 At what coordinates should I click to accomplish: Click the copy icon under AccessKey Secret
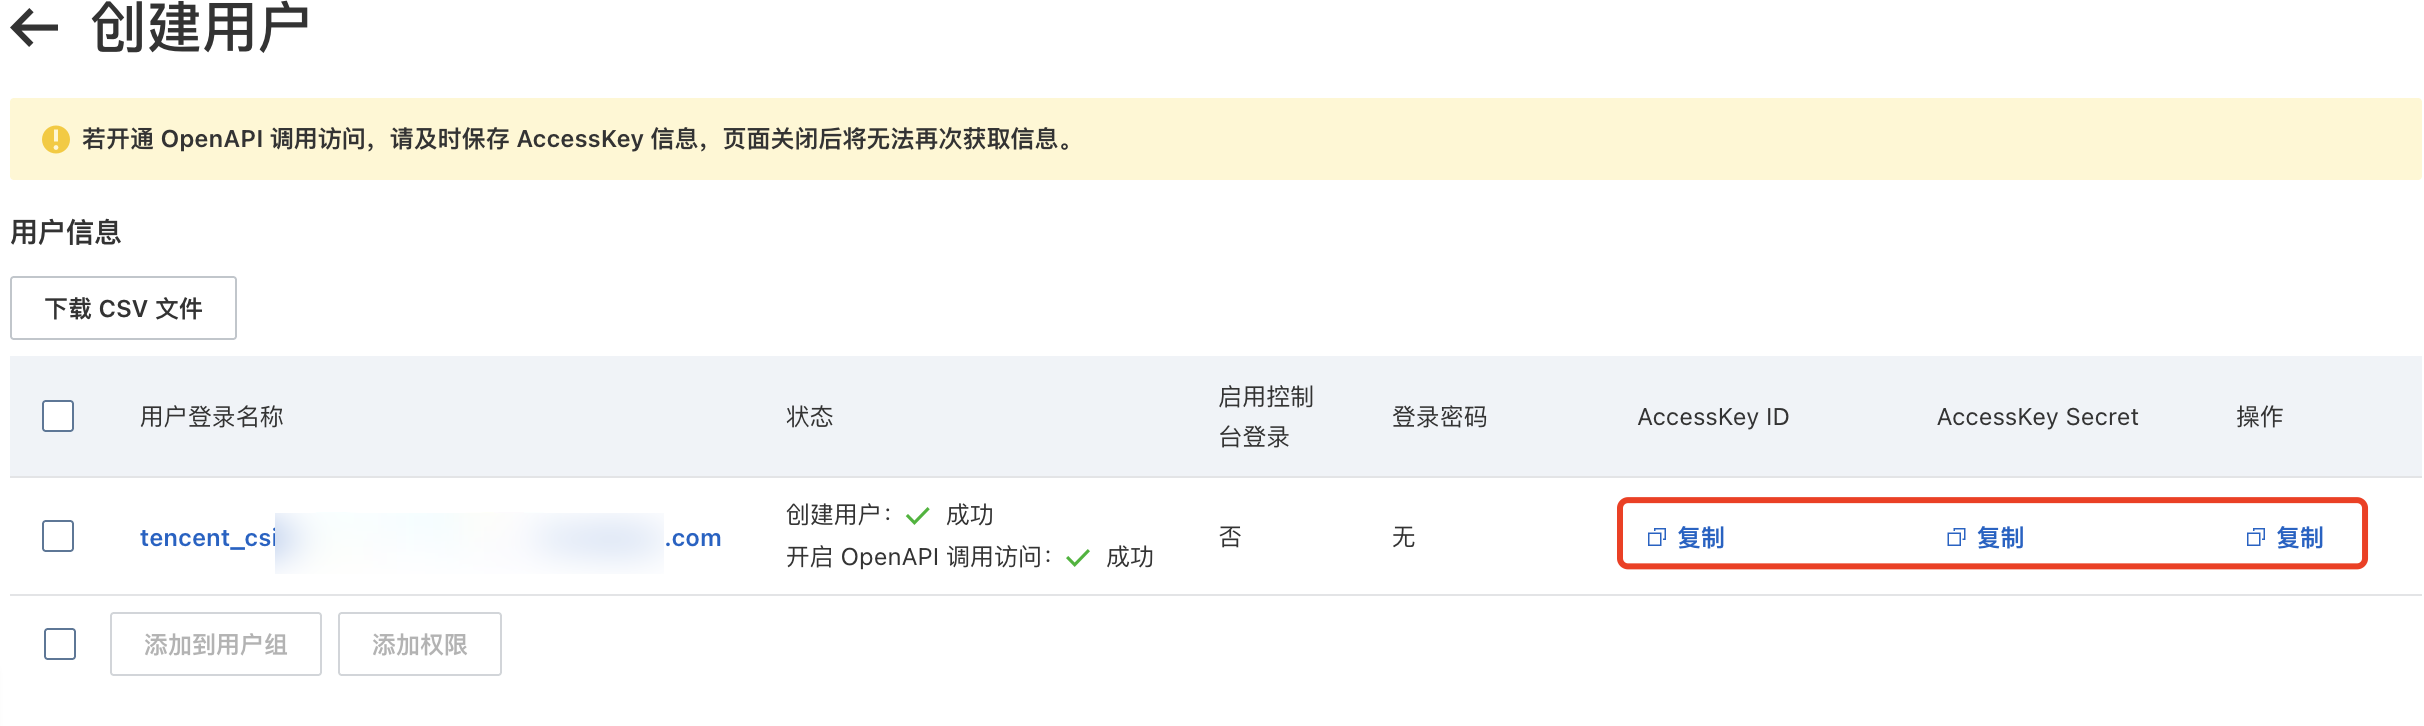tap(1956, 538)
